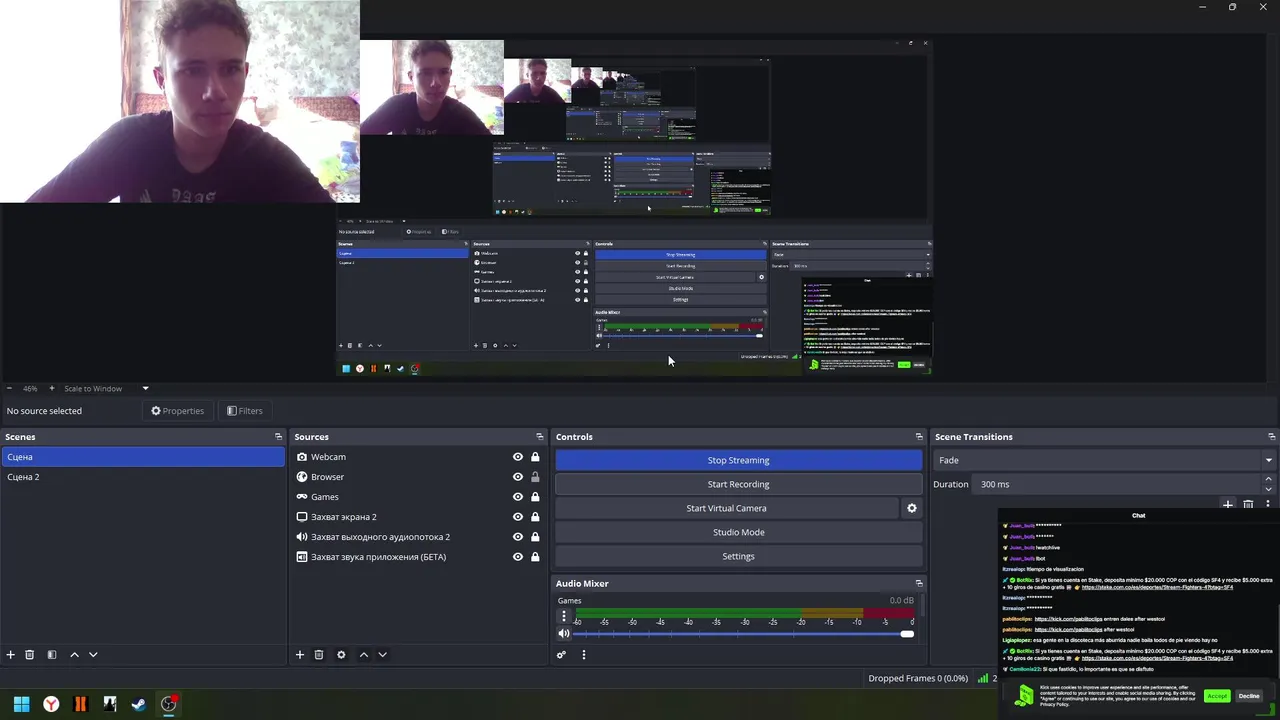Adjust Games volume slider handle
Image resolution: width=1280 pixels, height=720 pixels.
(907, 634)
